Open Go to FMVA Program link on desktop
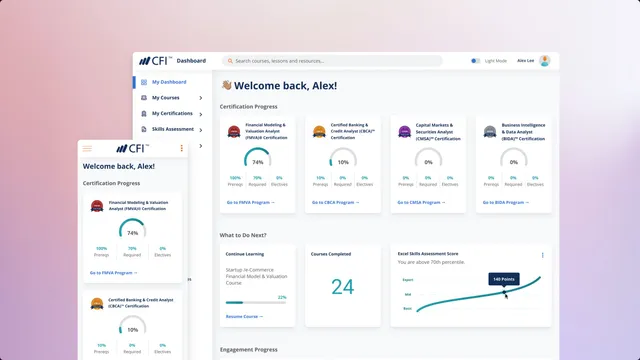The width and height of the screenshot is (640, 360). pyautogui.click(x=251, y=202)
